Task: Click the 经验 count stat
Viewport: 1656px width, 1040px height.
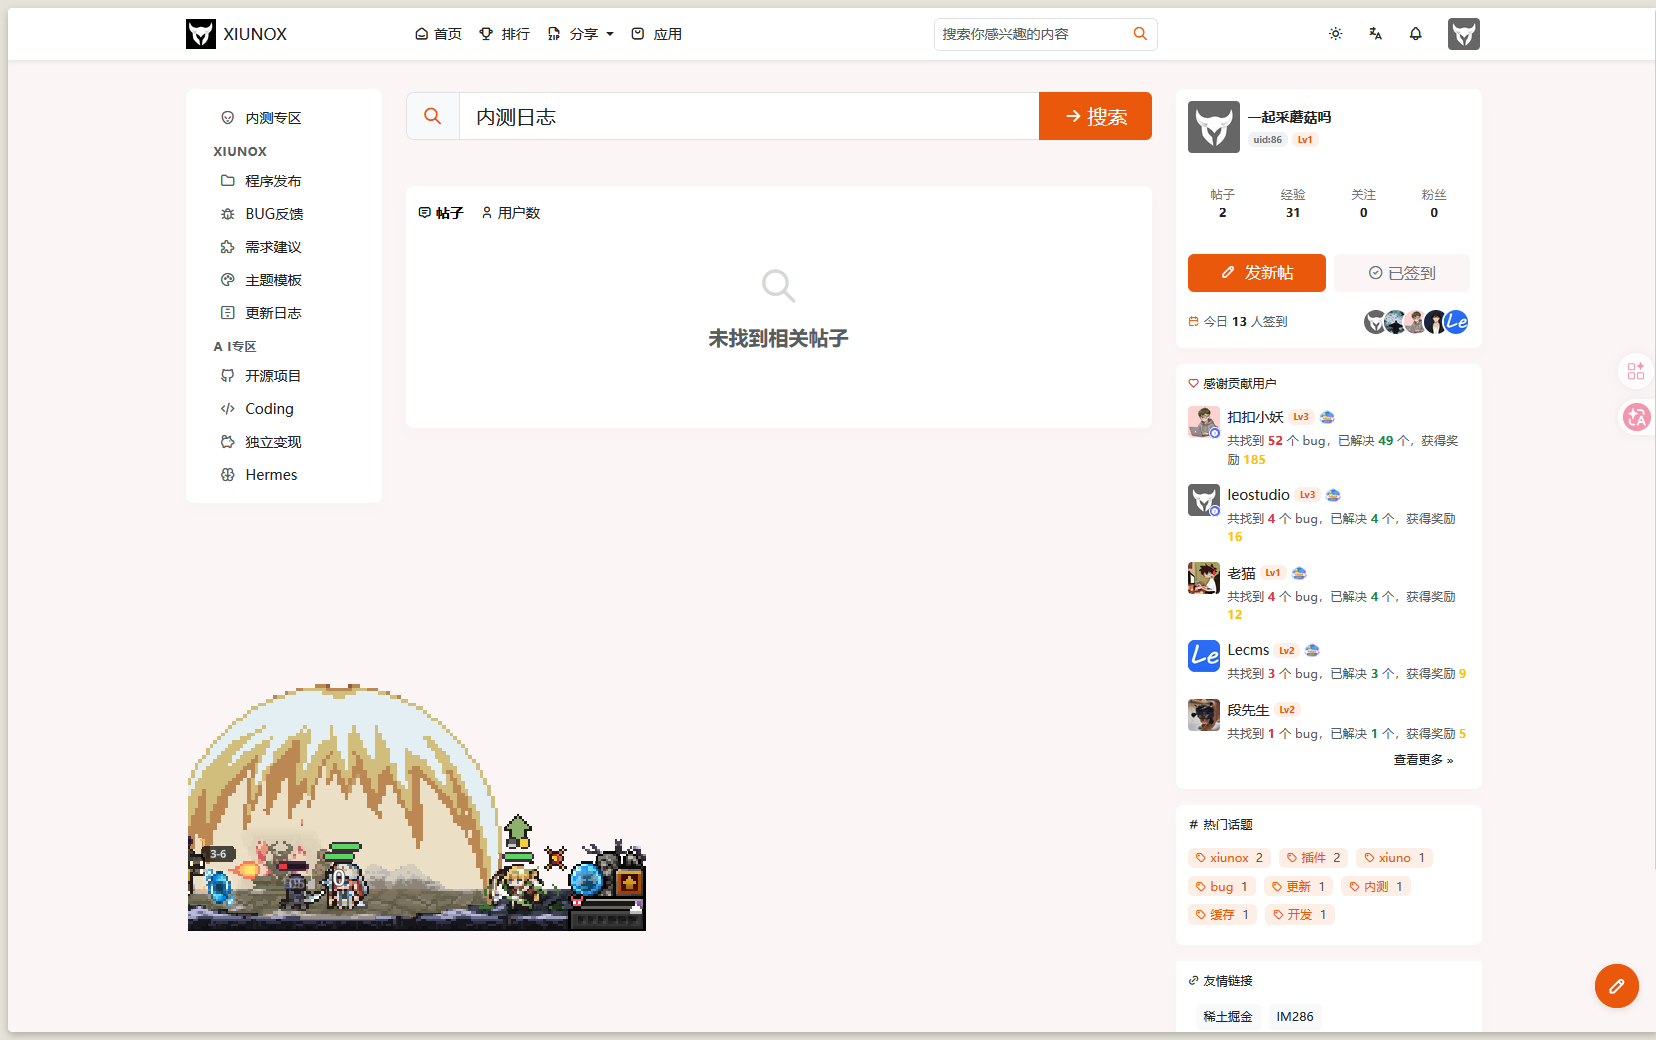Action: 1293,203
